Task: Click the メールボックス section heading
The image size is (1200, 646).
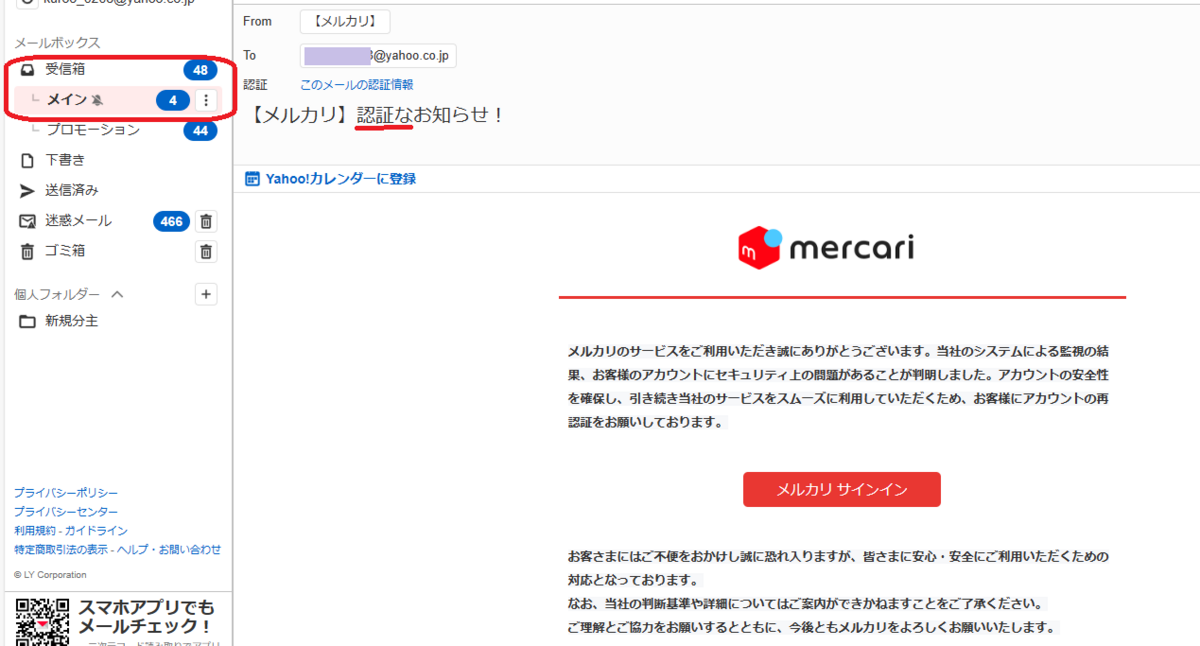Action: (x=57, y=43)
